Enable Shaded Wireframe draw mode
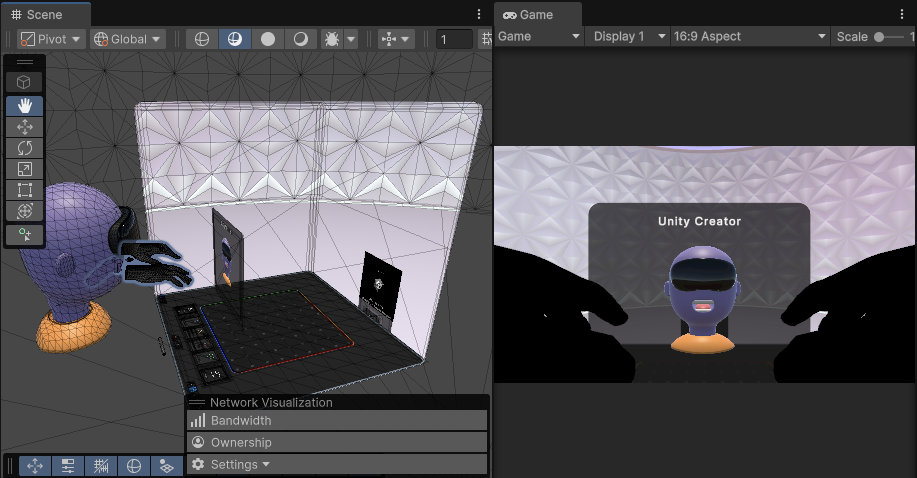The width and height of the screenshot is (917, 478). coord(235,39)
